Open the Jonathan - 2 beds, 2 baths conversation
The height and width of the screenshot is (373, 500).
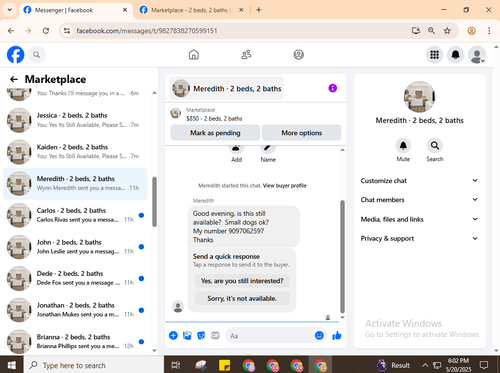[75, 310]
